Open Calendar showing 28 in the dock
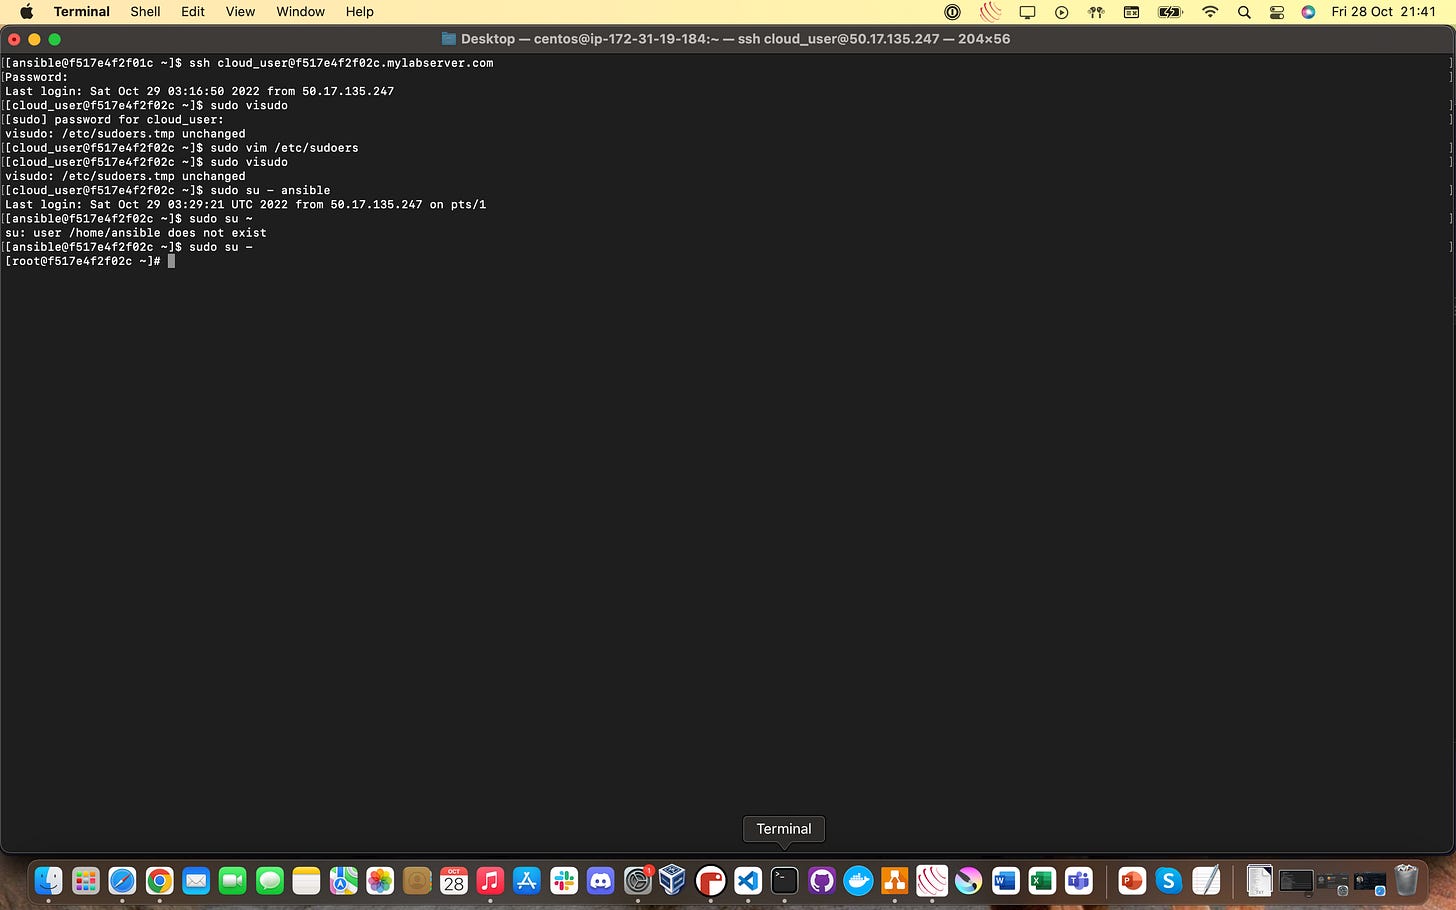 pos(454,881)
